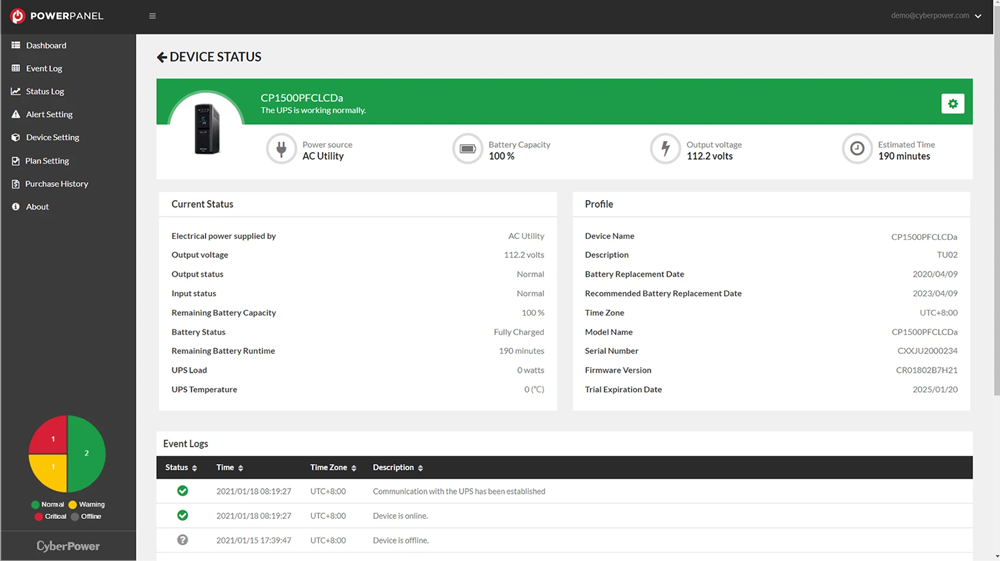Sort event logs by Description column
The image size is (1000, 561).
398,467
